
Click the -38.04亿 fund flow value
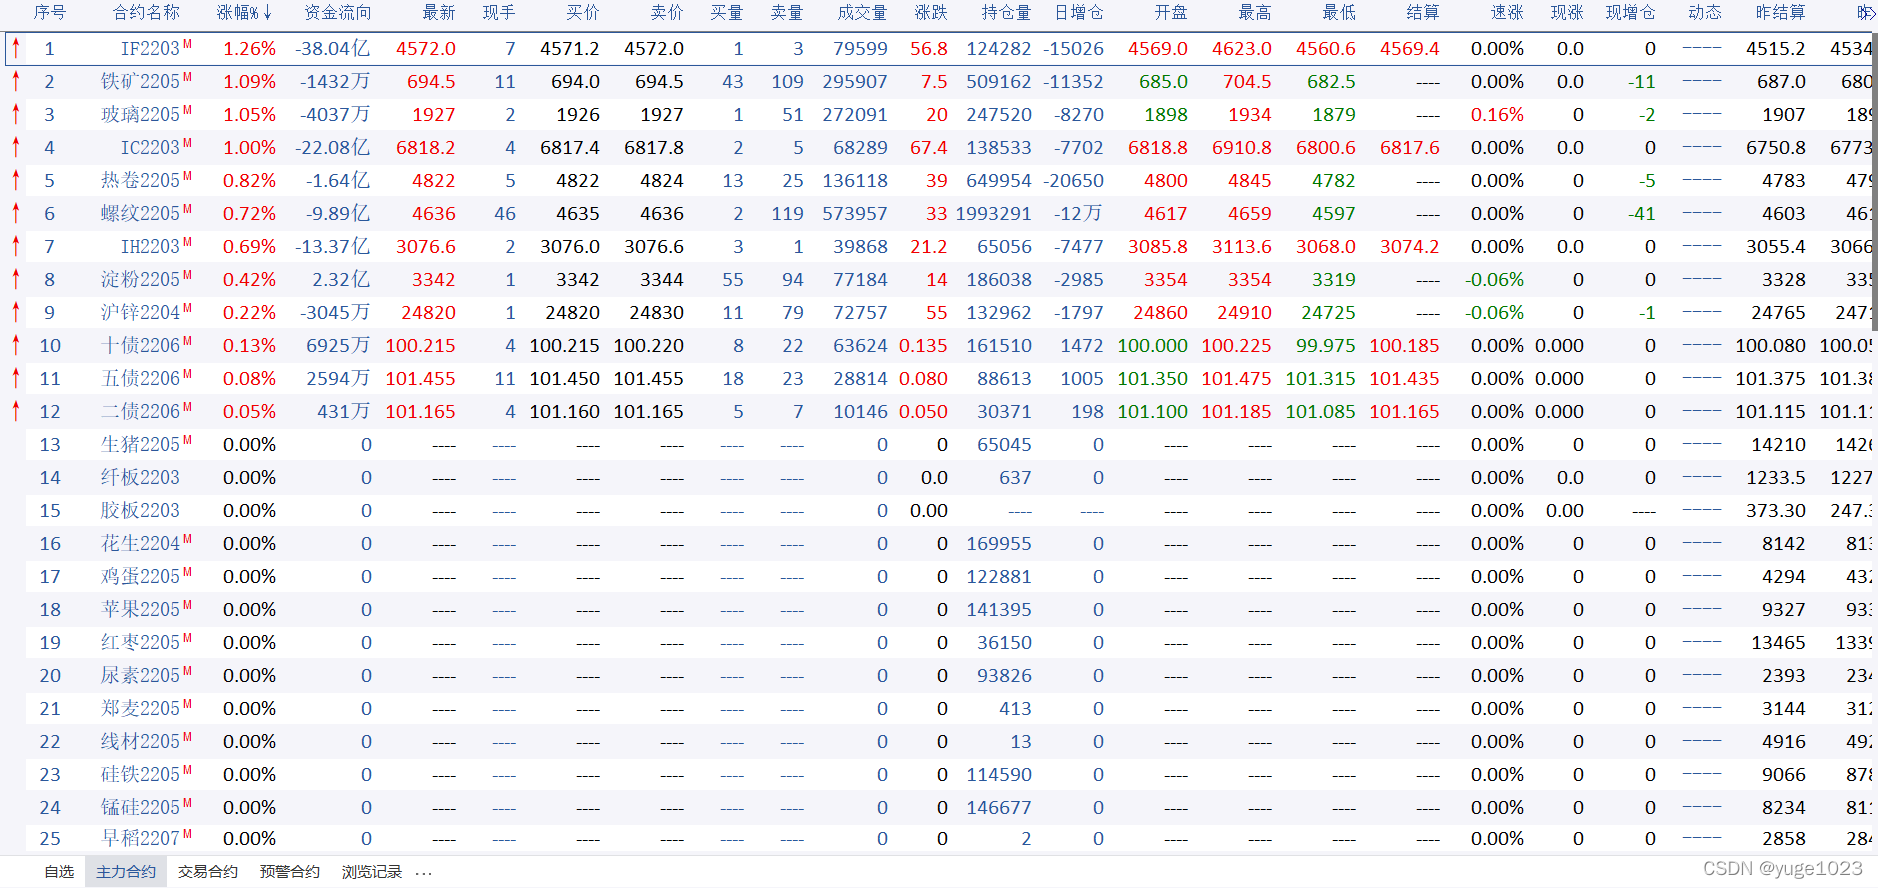coord(333,48)
